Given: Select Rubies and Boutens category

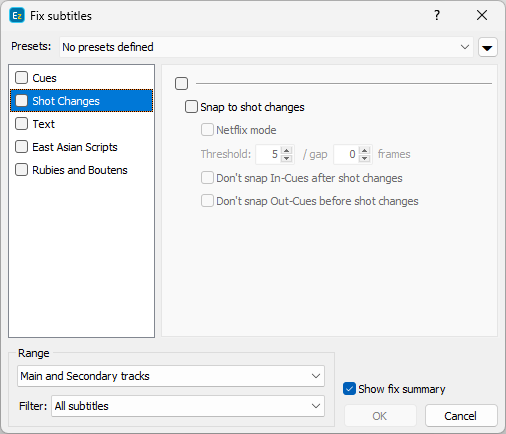Looking at the screenshot, I should (x=80, y=170).
